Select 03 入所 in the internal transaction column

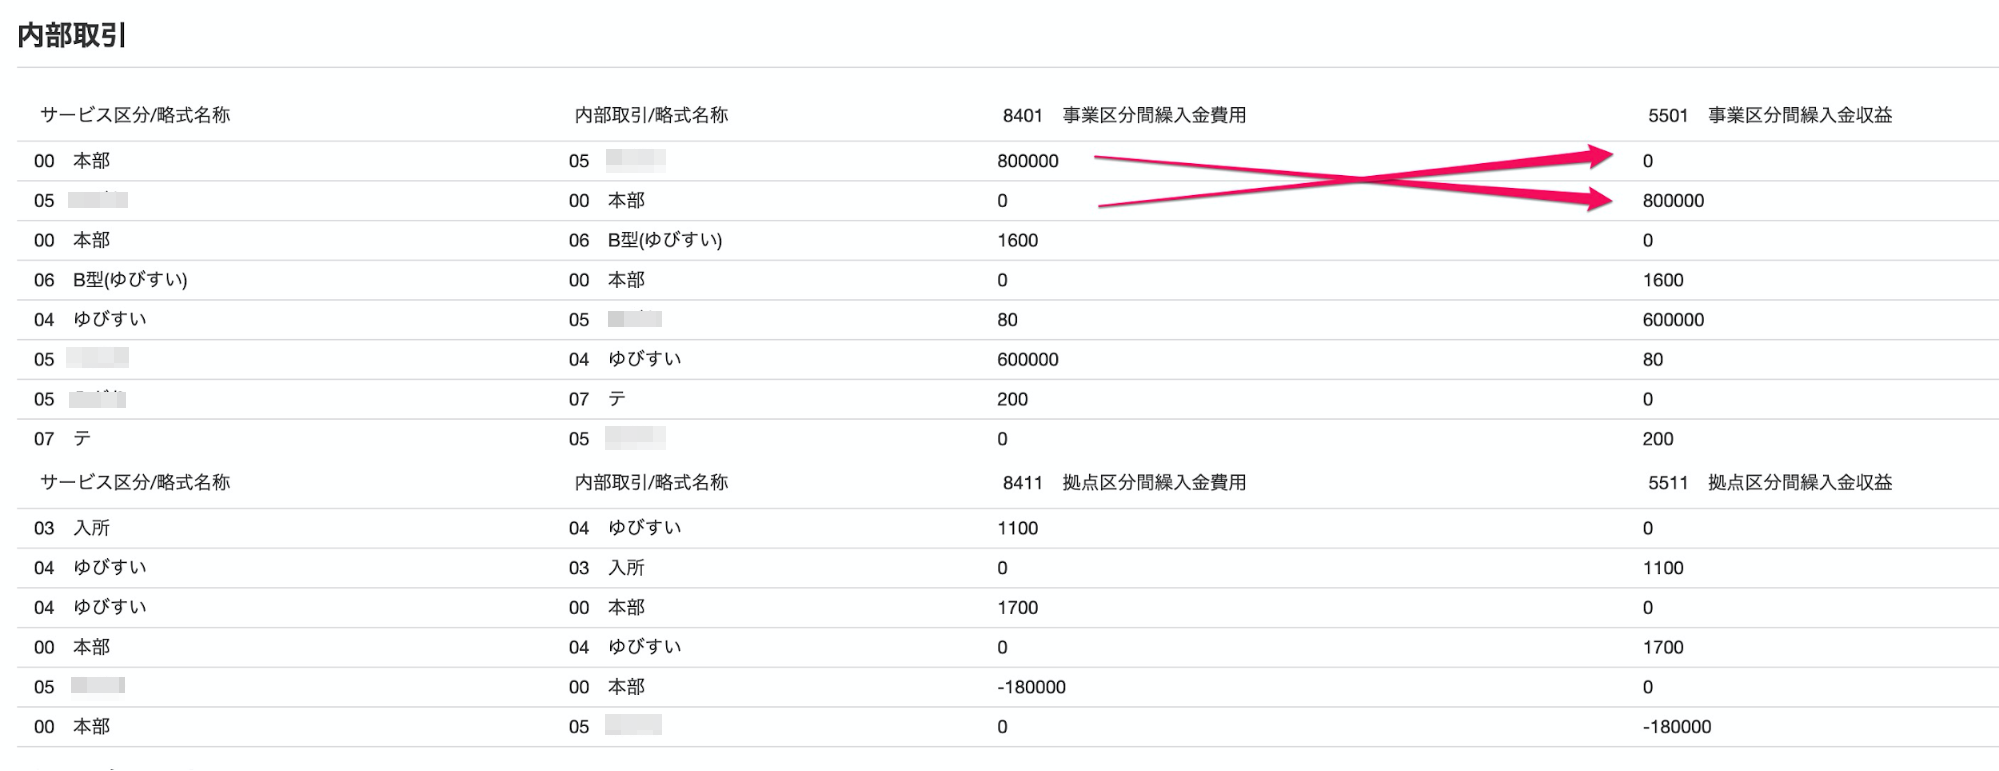[x=607, y=568]
